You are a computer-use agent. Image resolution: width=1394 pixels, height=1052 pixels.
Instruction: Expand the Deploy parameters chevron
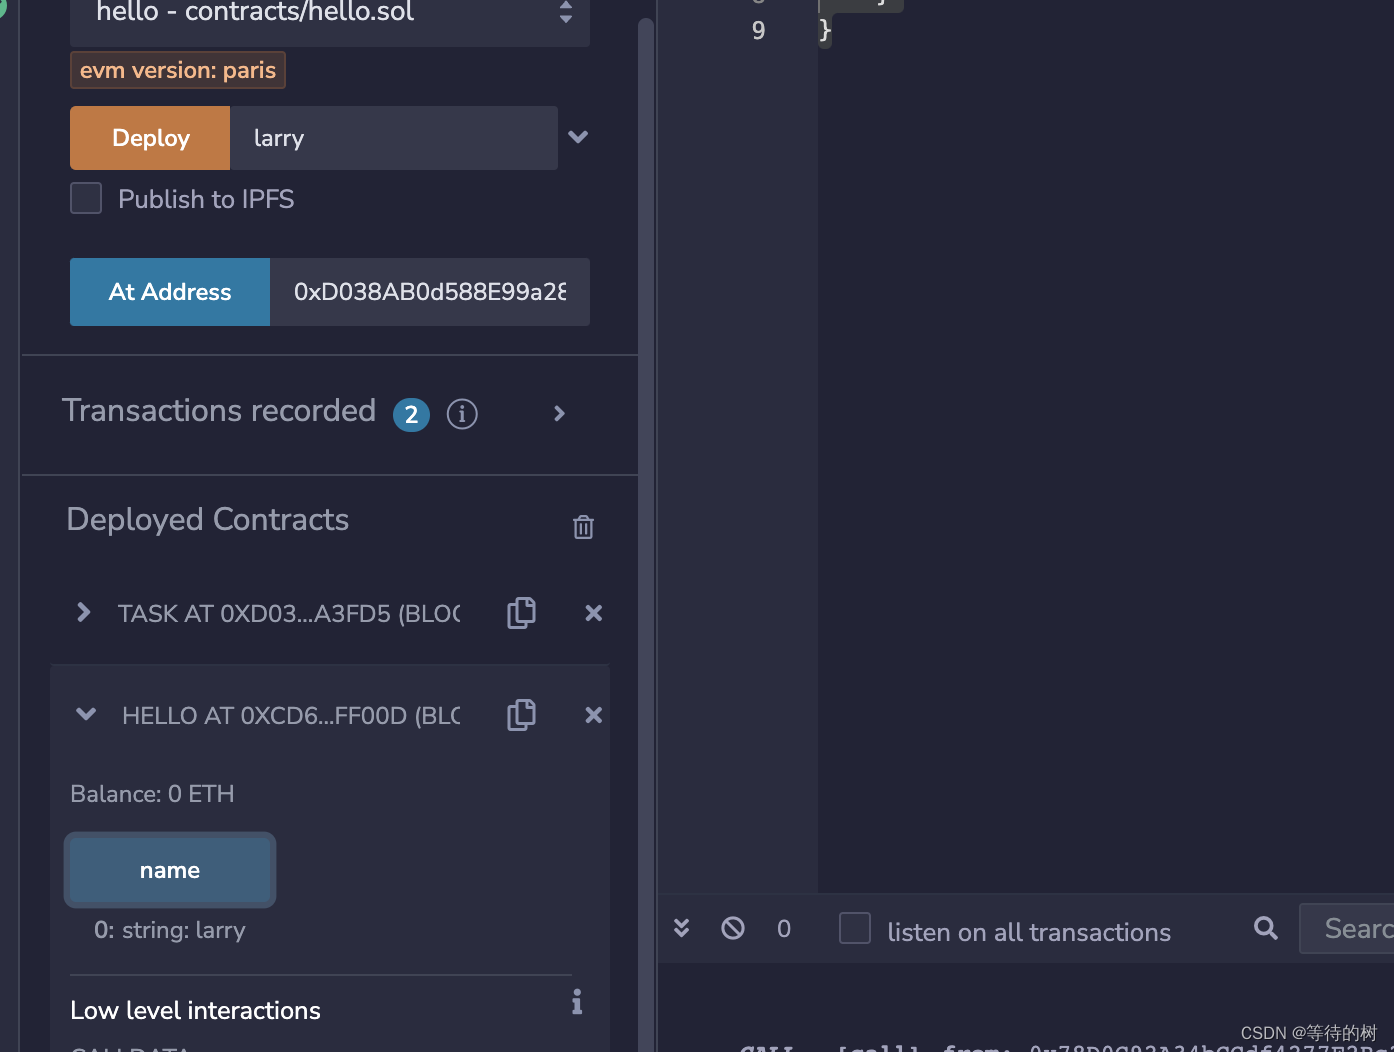578,137
